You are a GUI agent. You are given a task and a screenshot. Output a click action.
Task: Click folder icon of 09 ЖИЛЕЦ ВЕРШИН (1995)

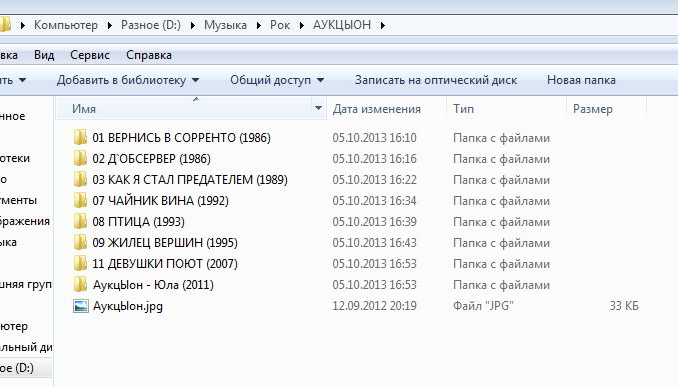(x=80, y=243)
